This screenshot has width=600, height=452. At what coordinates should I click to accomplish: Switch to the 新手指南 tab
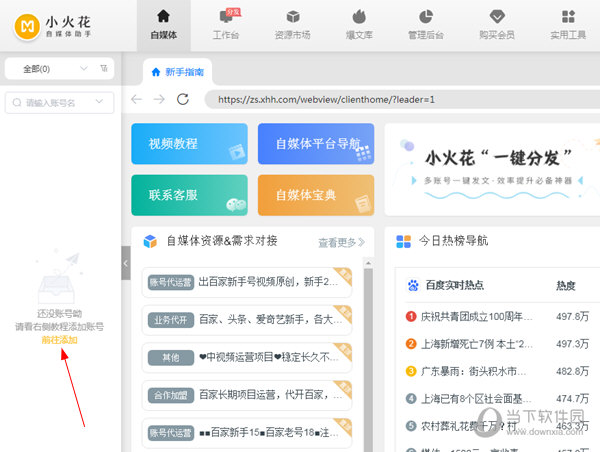point(178,72)
